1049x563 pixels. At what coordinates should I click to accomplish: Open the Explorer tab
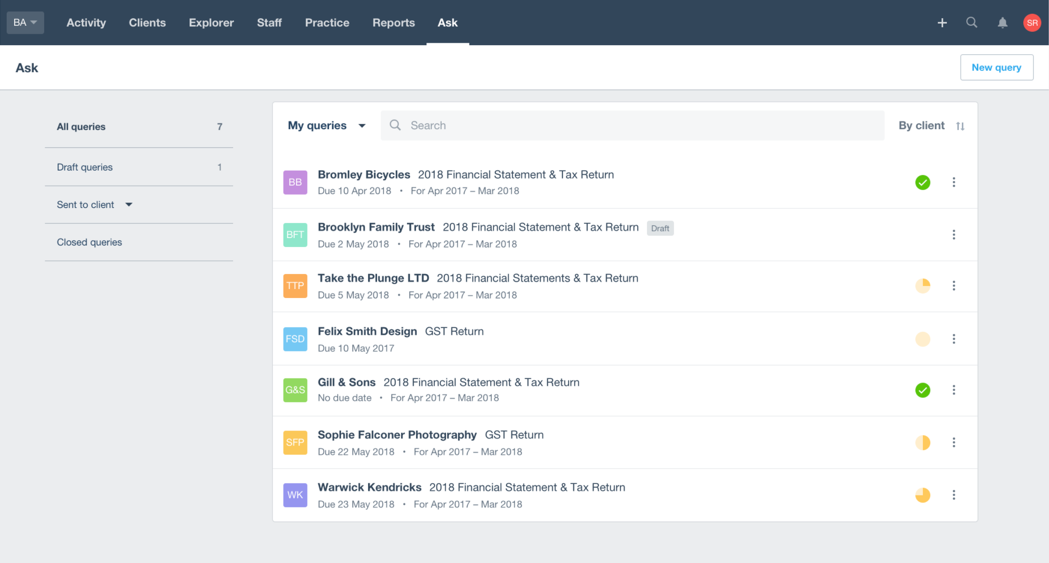pyautogui.click(x=211, y=23)
